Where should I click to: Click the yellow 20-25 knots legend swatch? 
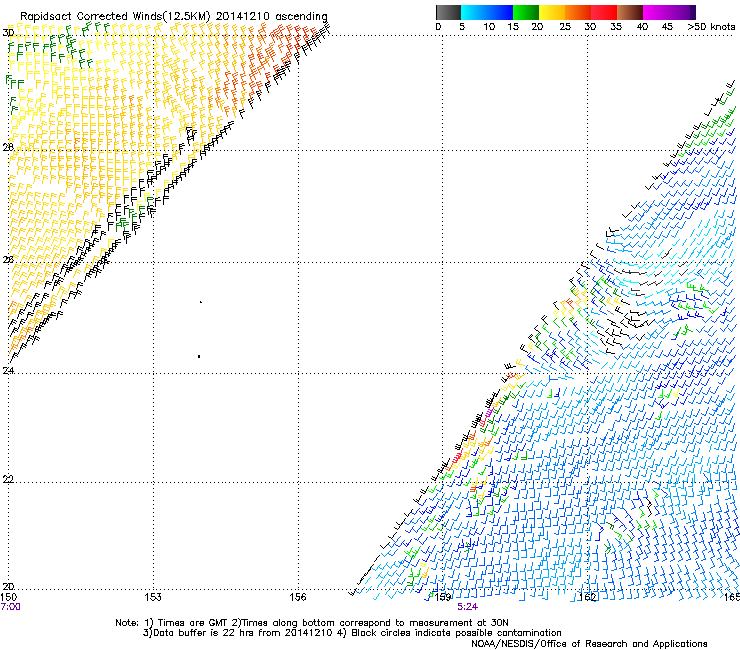click(552, 12)
